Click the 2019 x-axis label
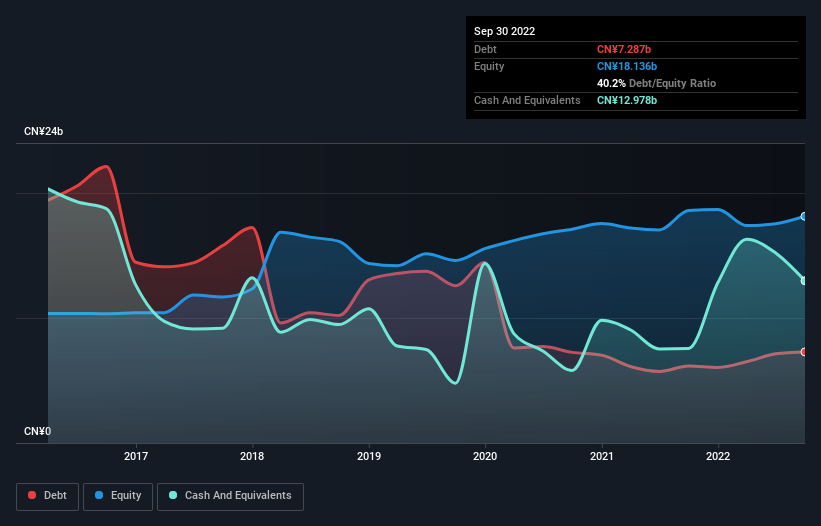This screenshot has height=526, width=821. point(369,456)
